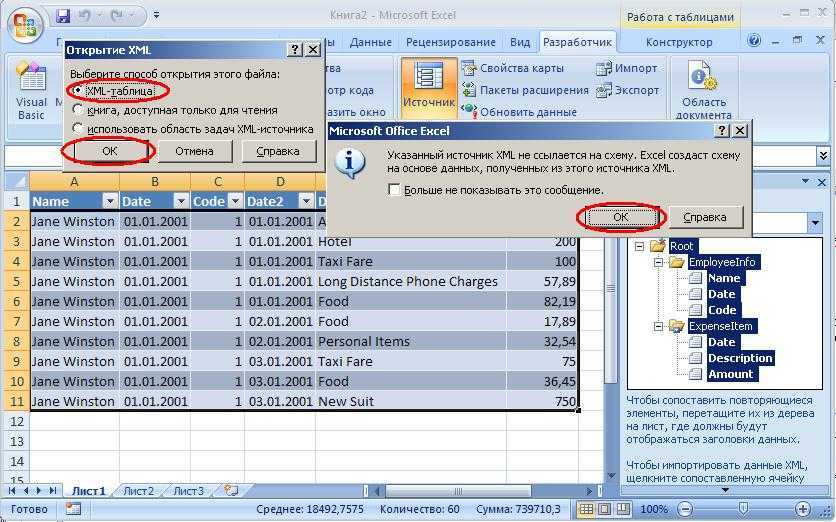Refresh XML data (Обновить данные)
This screenshot has width=836, height=522.
tap(519, 112)
